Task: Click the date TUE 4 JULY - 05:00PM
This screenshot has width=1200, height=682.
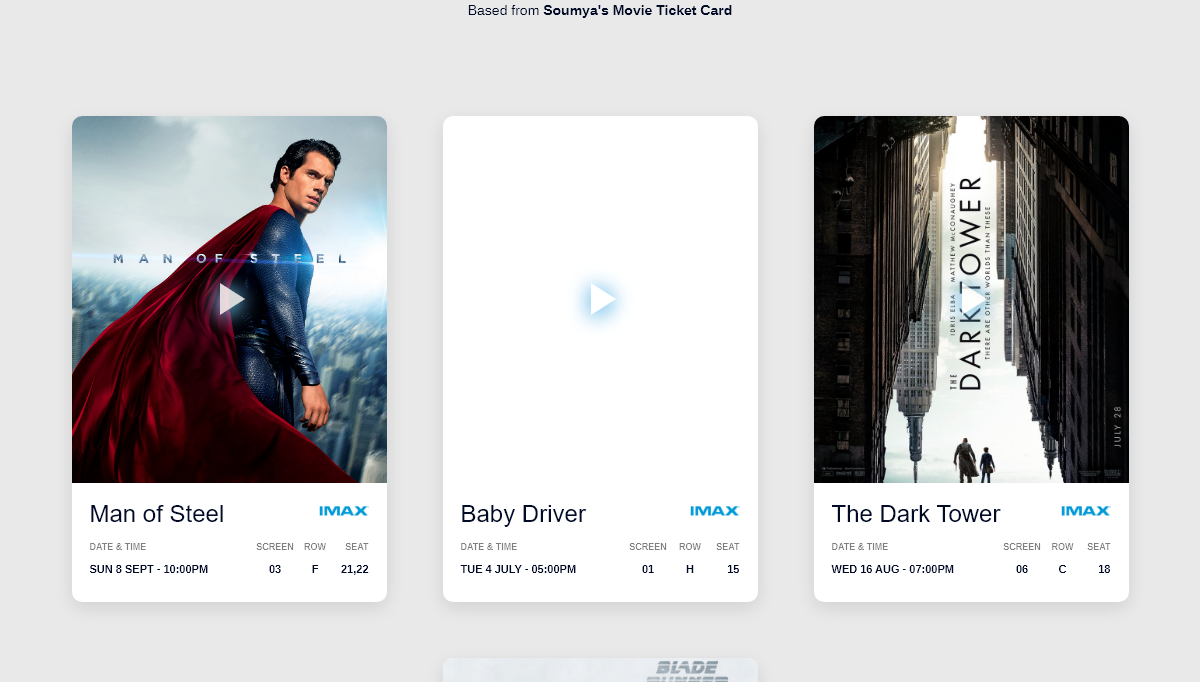Action: [518, 570]
